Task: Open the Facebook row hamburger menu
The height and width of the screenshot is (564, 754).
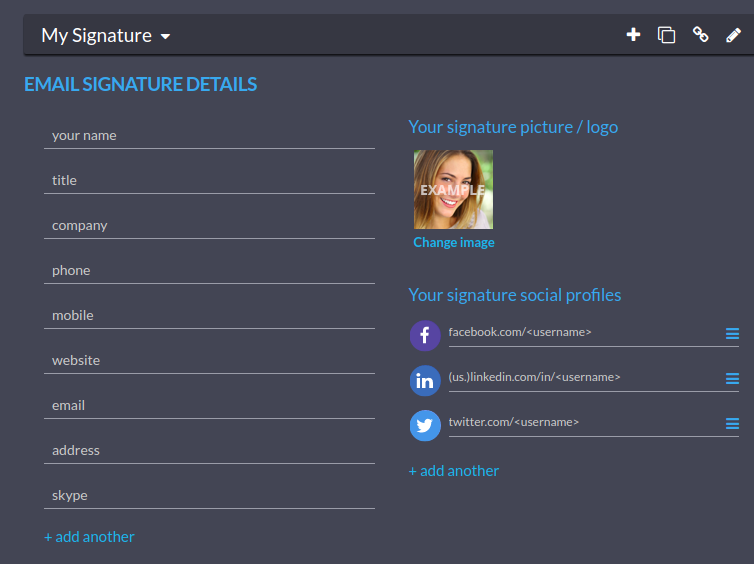Action: click(x=732, y=334)
